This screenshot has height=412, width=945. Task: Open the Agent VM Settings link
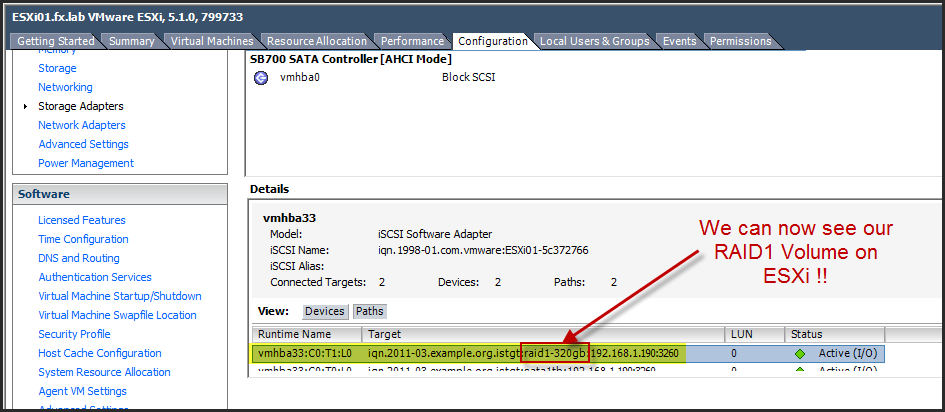(83, 392)
